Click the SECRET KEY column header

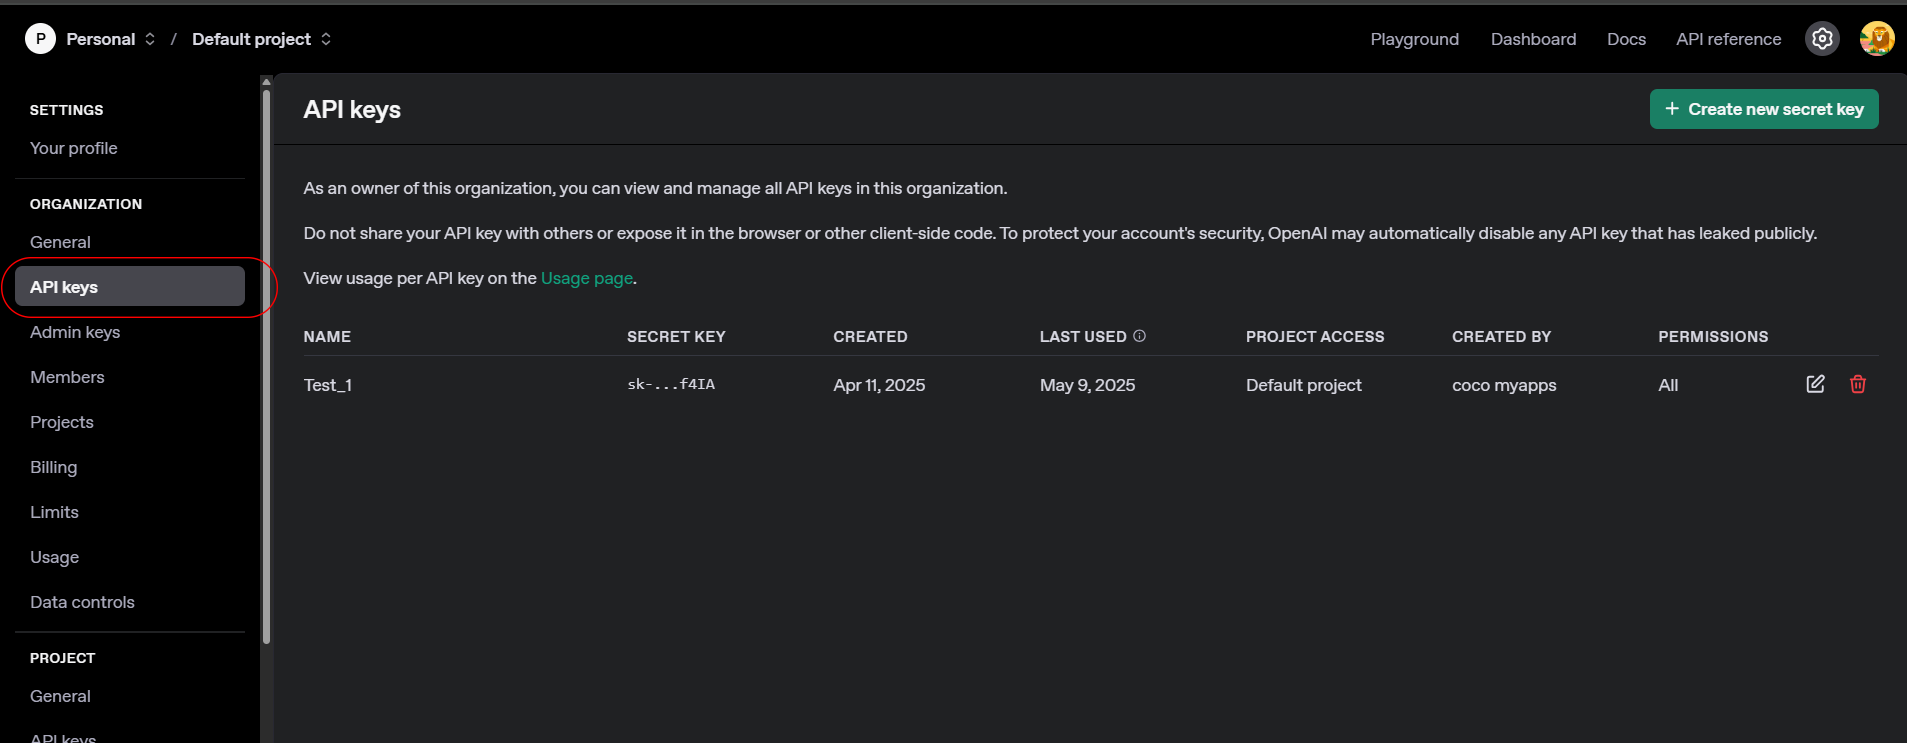(676, 337)
